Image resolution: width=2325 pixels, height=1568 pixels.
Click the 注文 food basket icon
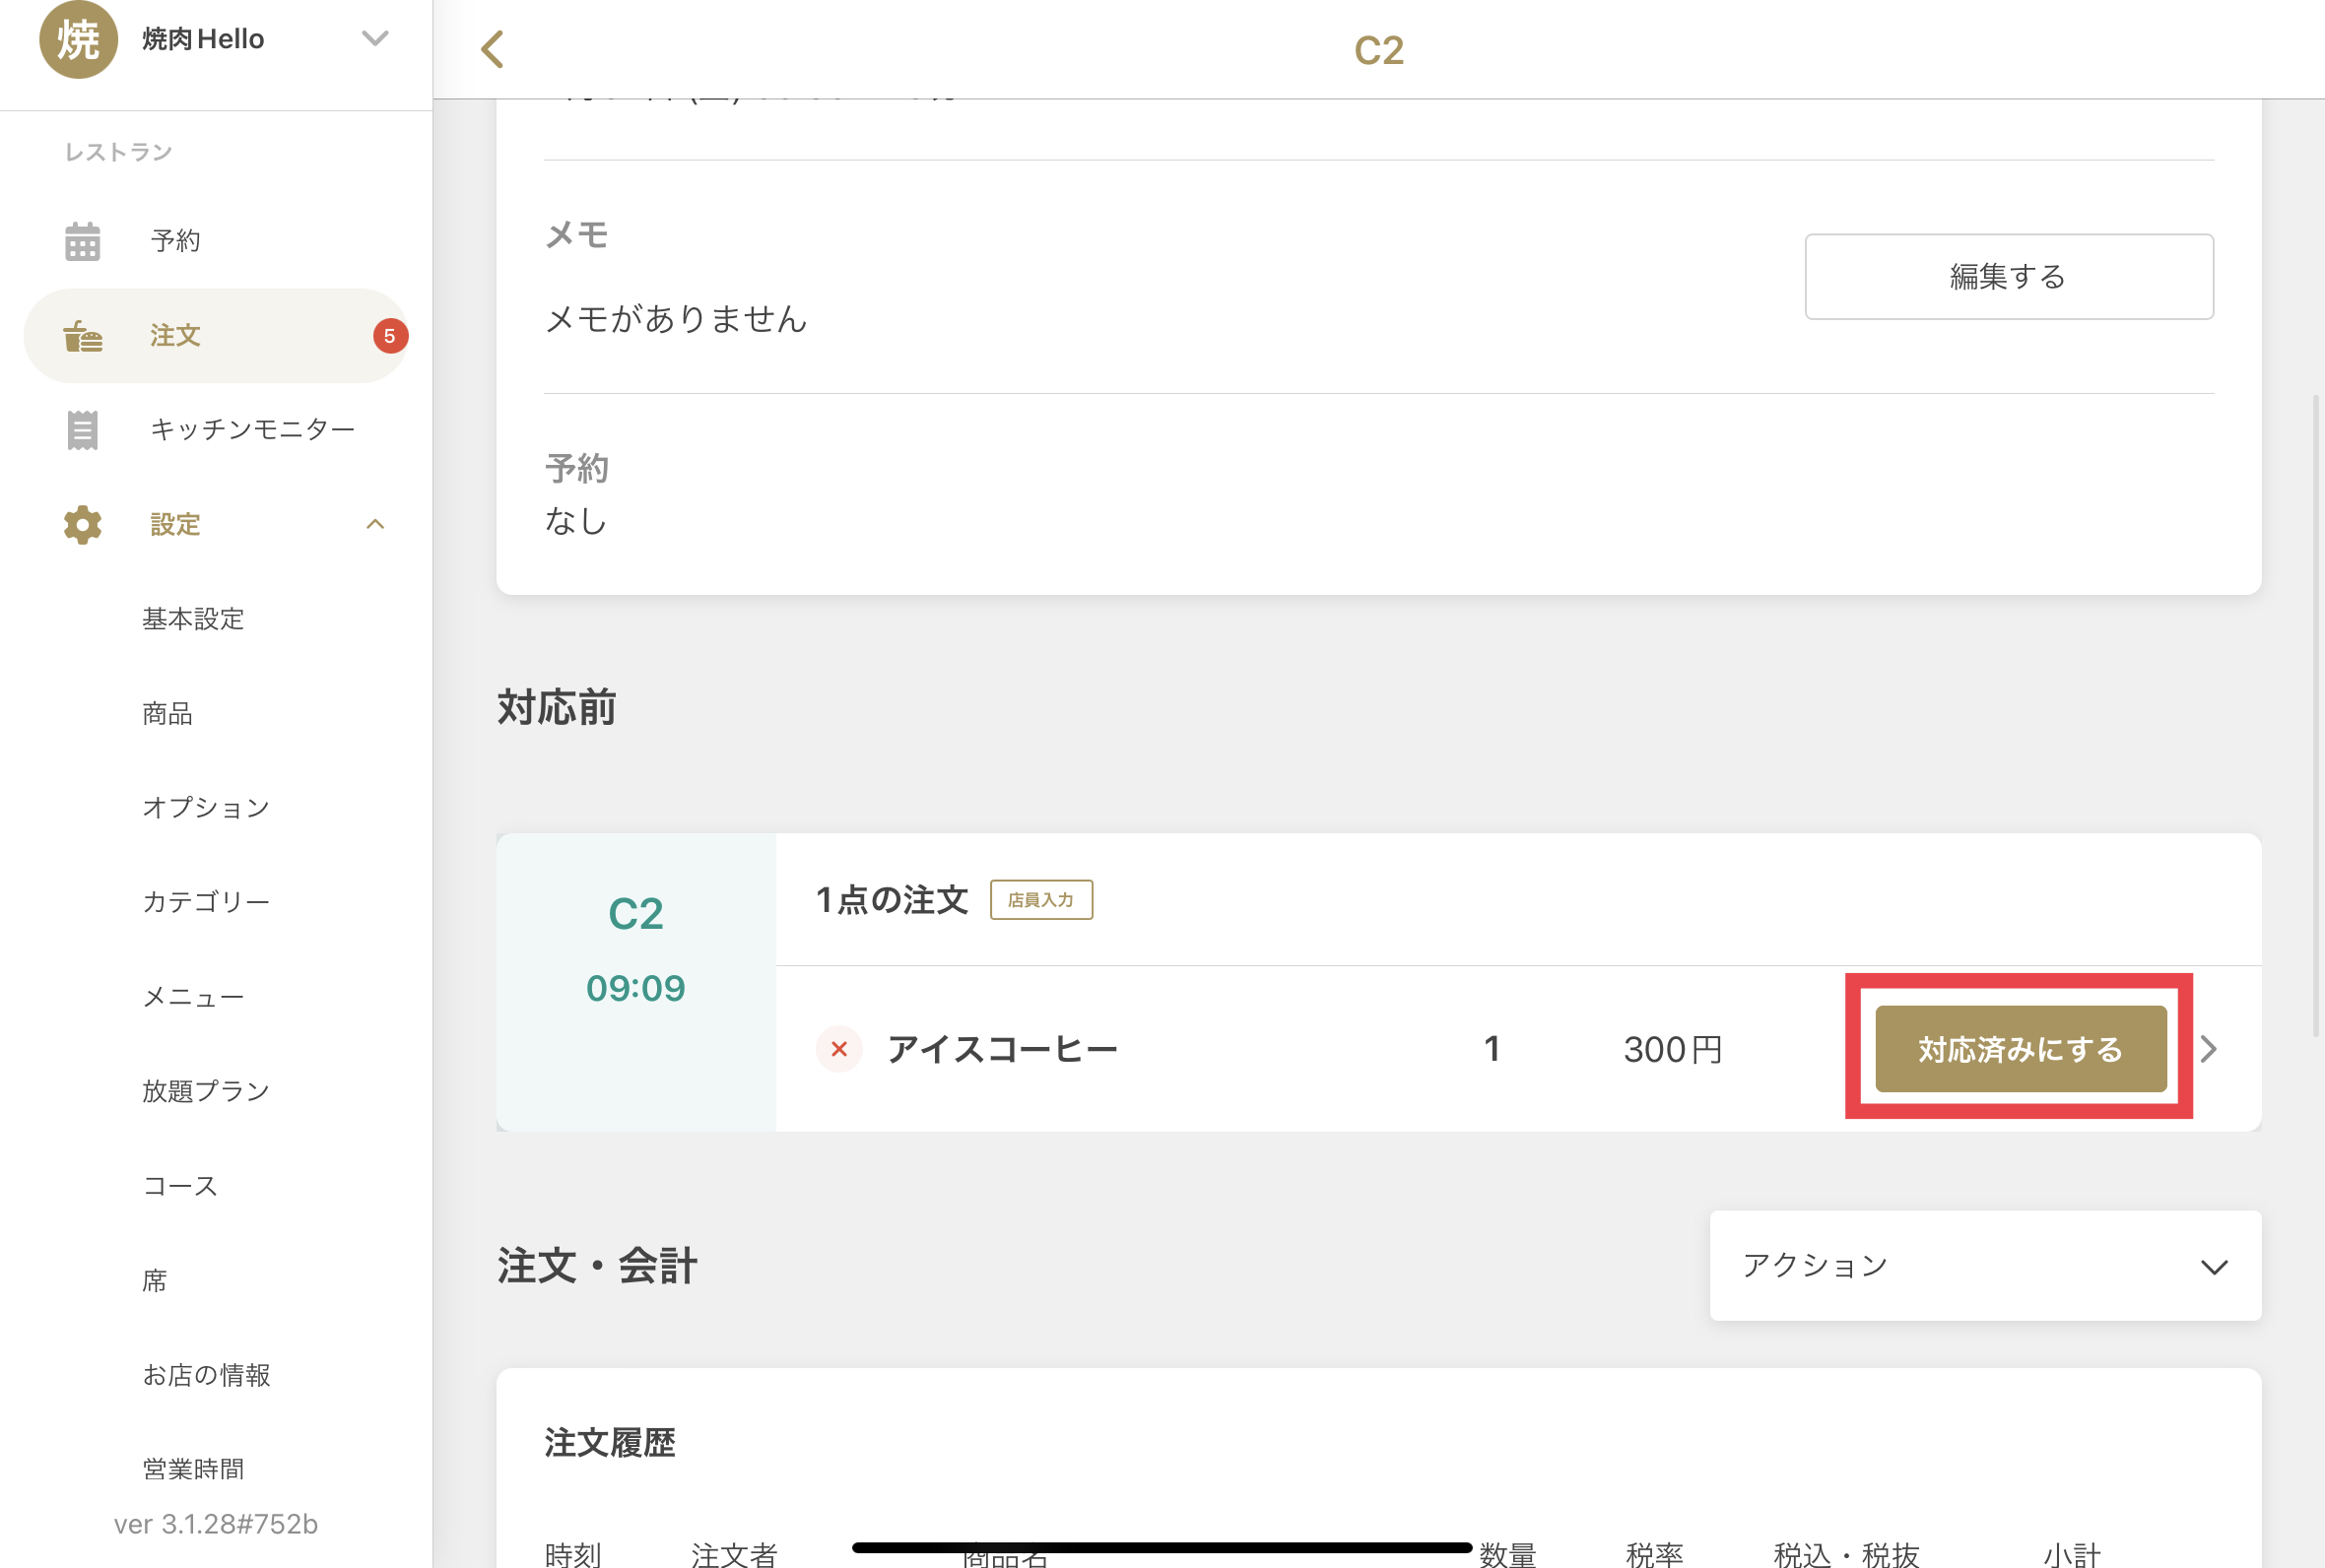click(x=82, y=336)
